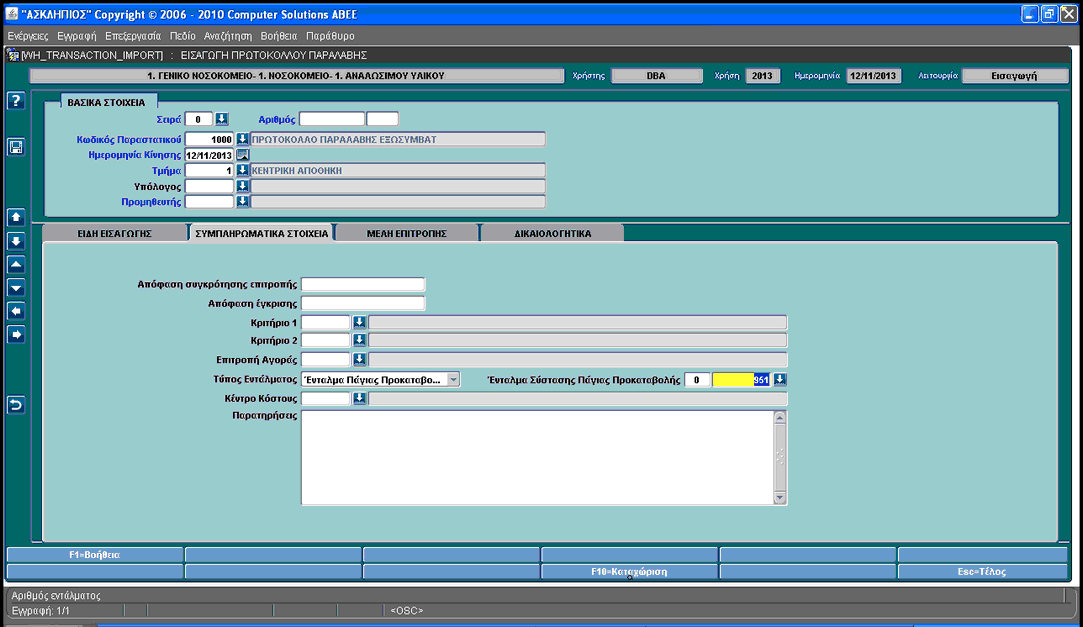This screenshot has height=627, width=1083.
Task: Click the Απόφαση έγκρισης input field
Action: click(x=363, y=304)
